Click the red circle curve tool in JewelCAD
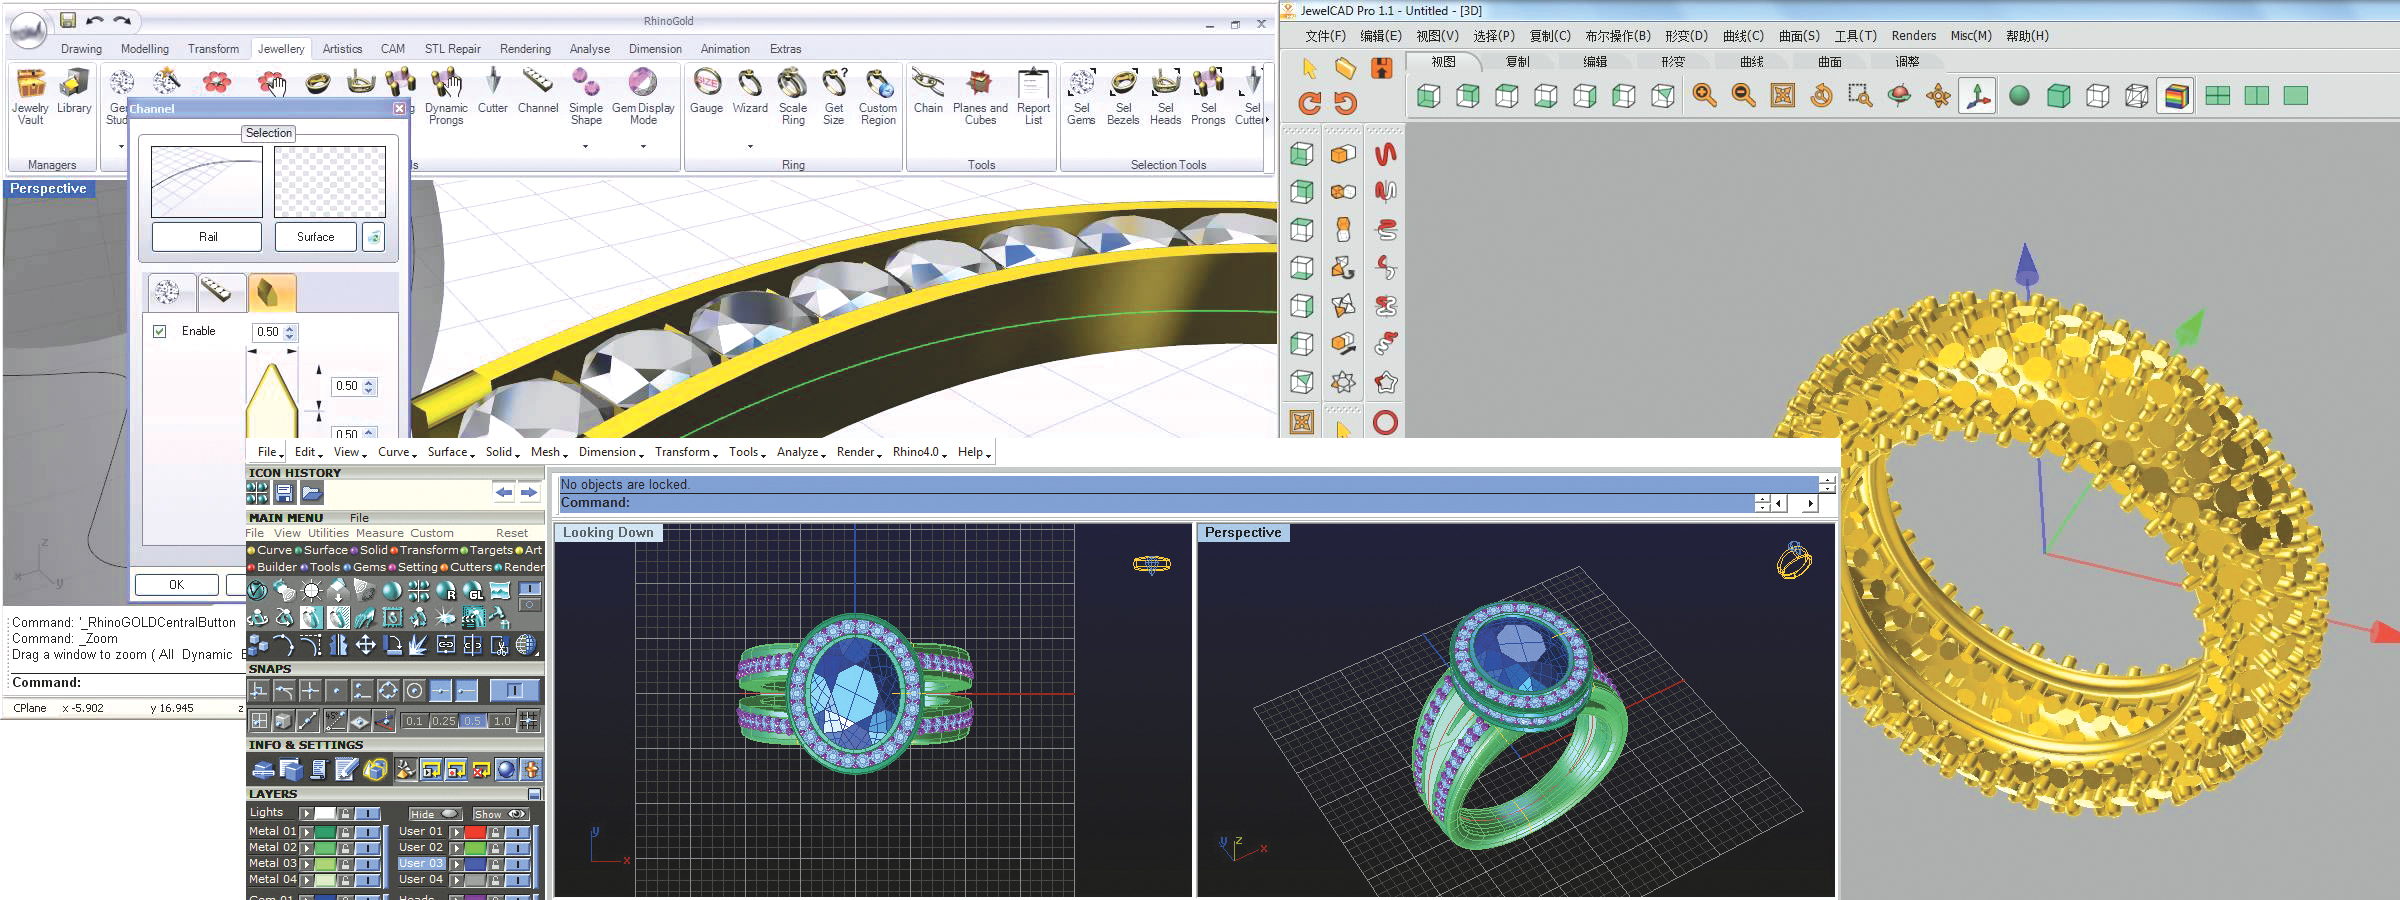 [1385, 422]
